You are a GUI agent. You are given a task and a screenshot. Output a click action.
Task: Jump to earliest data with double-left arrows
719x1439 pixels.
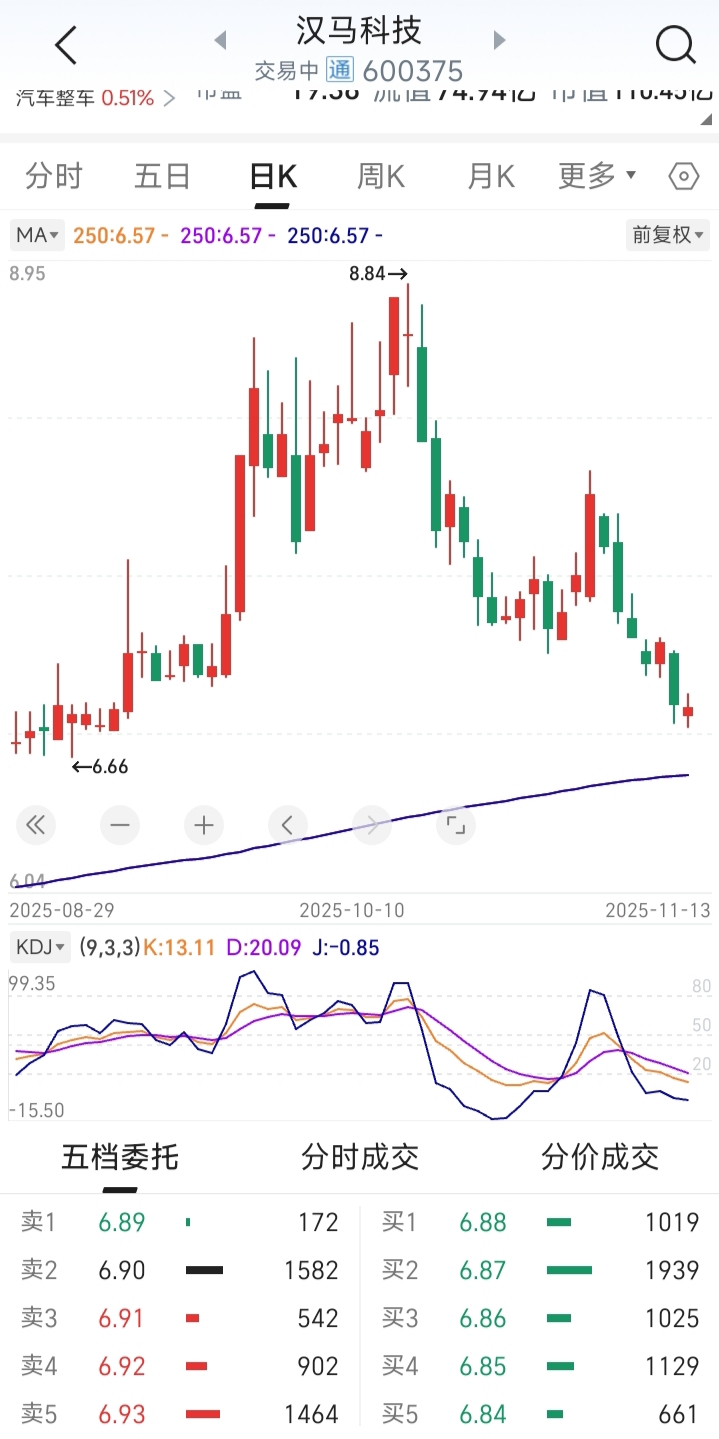[36, 825]
